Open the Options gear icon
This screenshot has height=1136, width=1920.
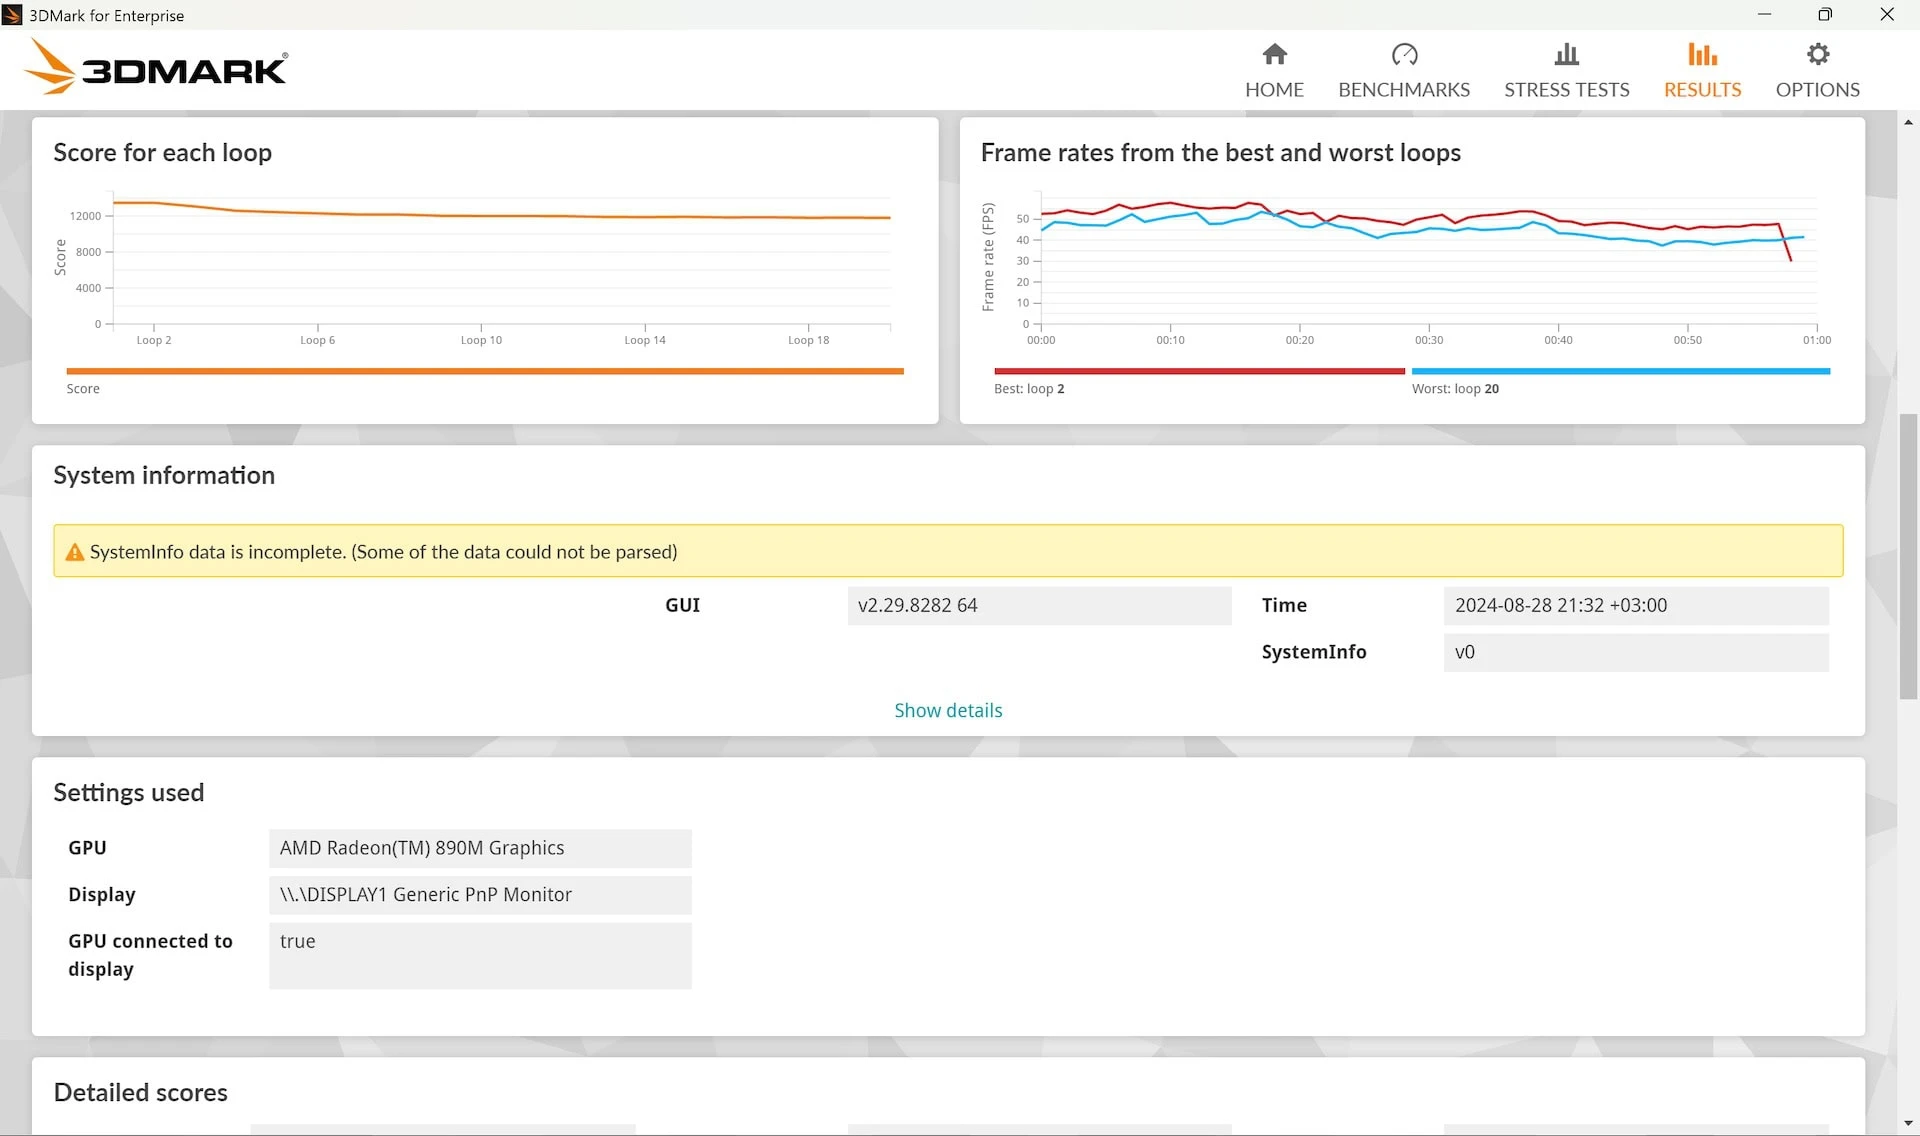[x=1818, y=54]
